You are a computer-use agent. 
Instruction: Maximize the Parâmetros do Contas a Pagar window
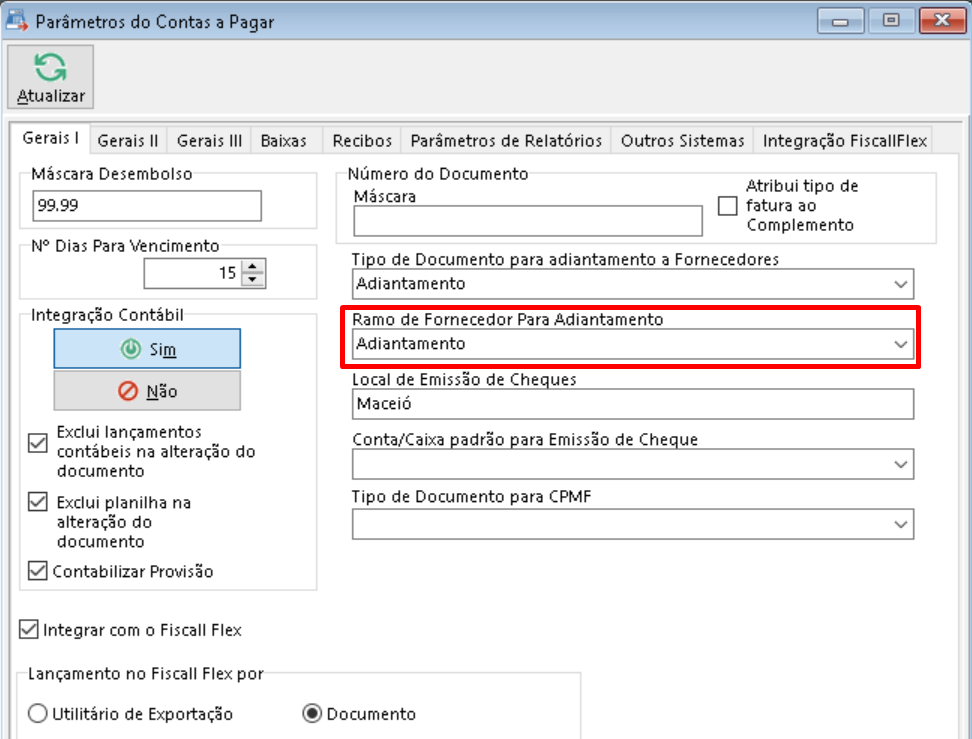click(891, 20)
